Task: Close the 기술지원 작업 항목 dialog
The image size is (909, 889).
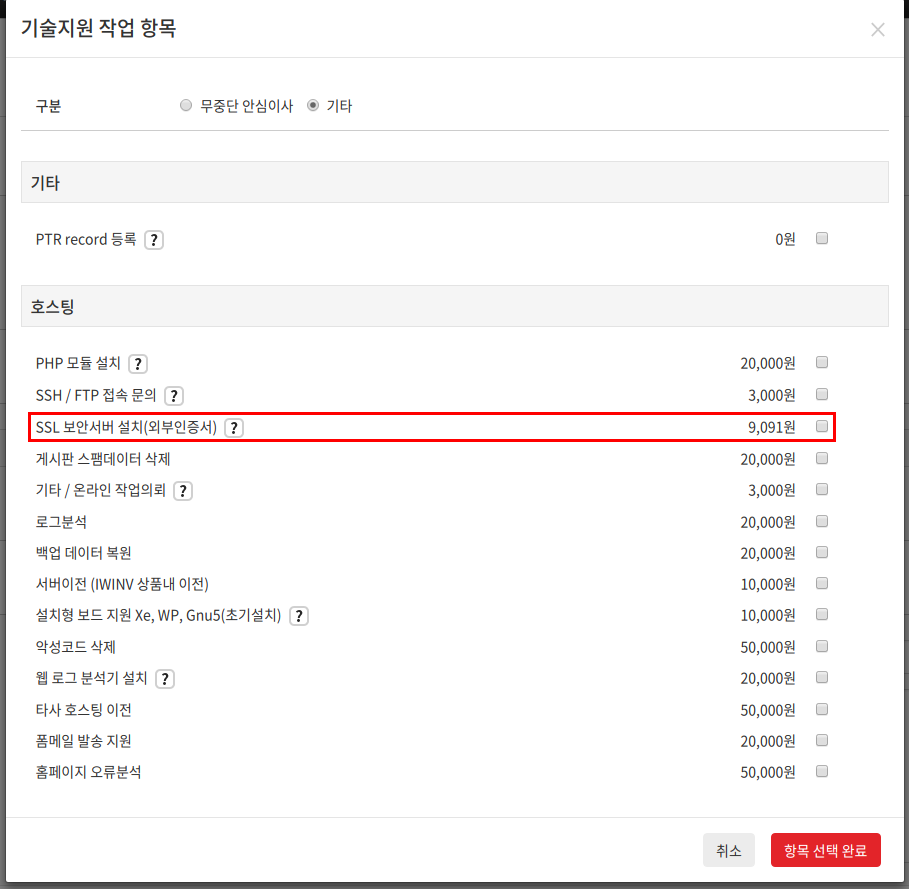Action: [878, 30]
